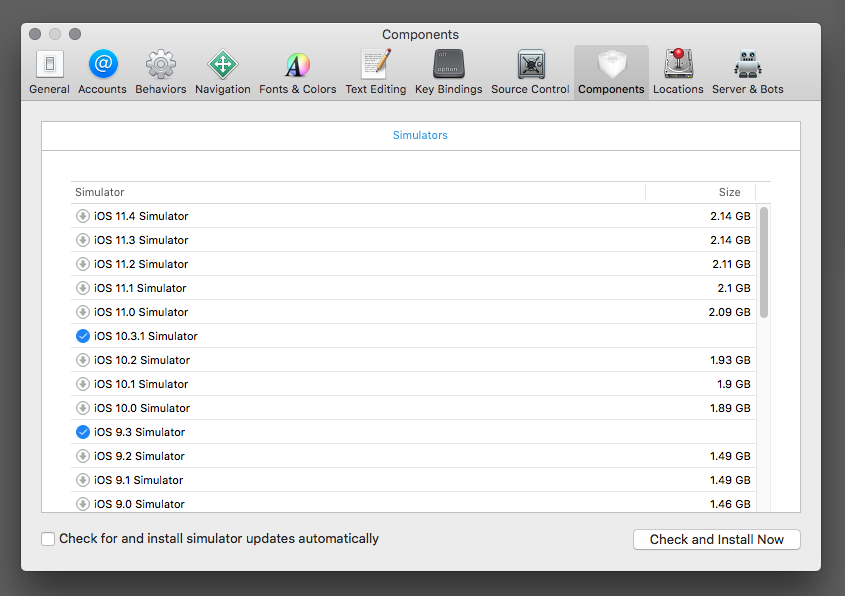Image resolution: width=845 pixels, height=596 pixels.
Task: Click the simulator list scrollbar
Action: click(x=764, y=262)
